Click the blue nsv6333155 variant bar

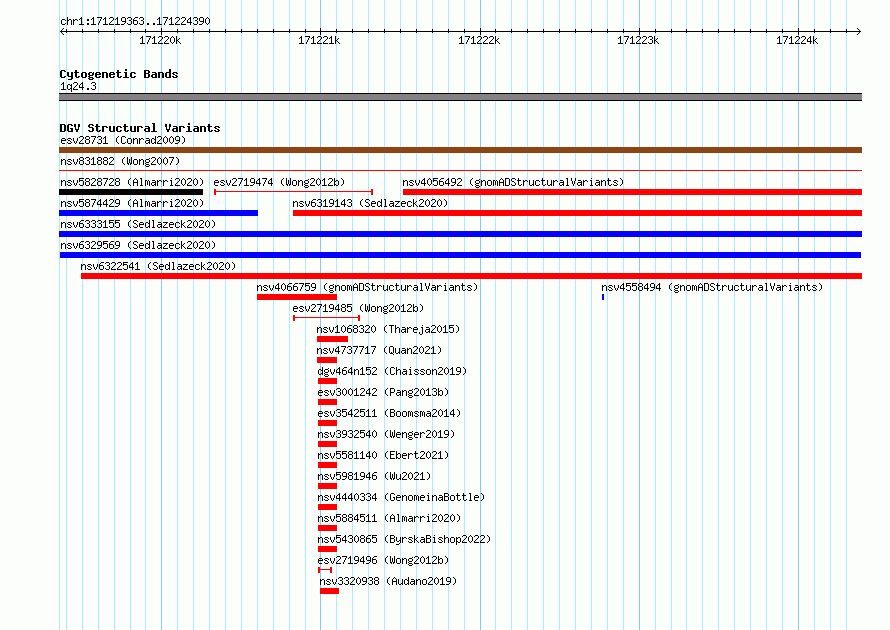[460, 234]
